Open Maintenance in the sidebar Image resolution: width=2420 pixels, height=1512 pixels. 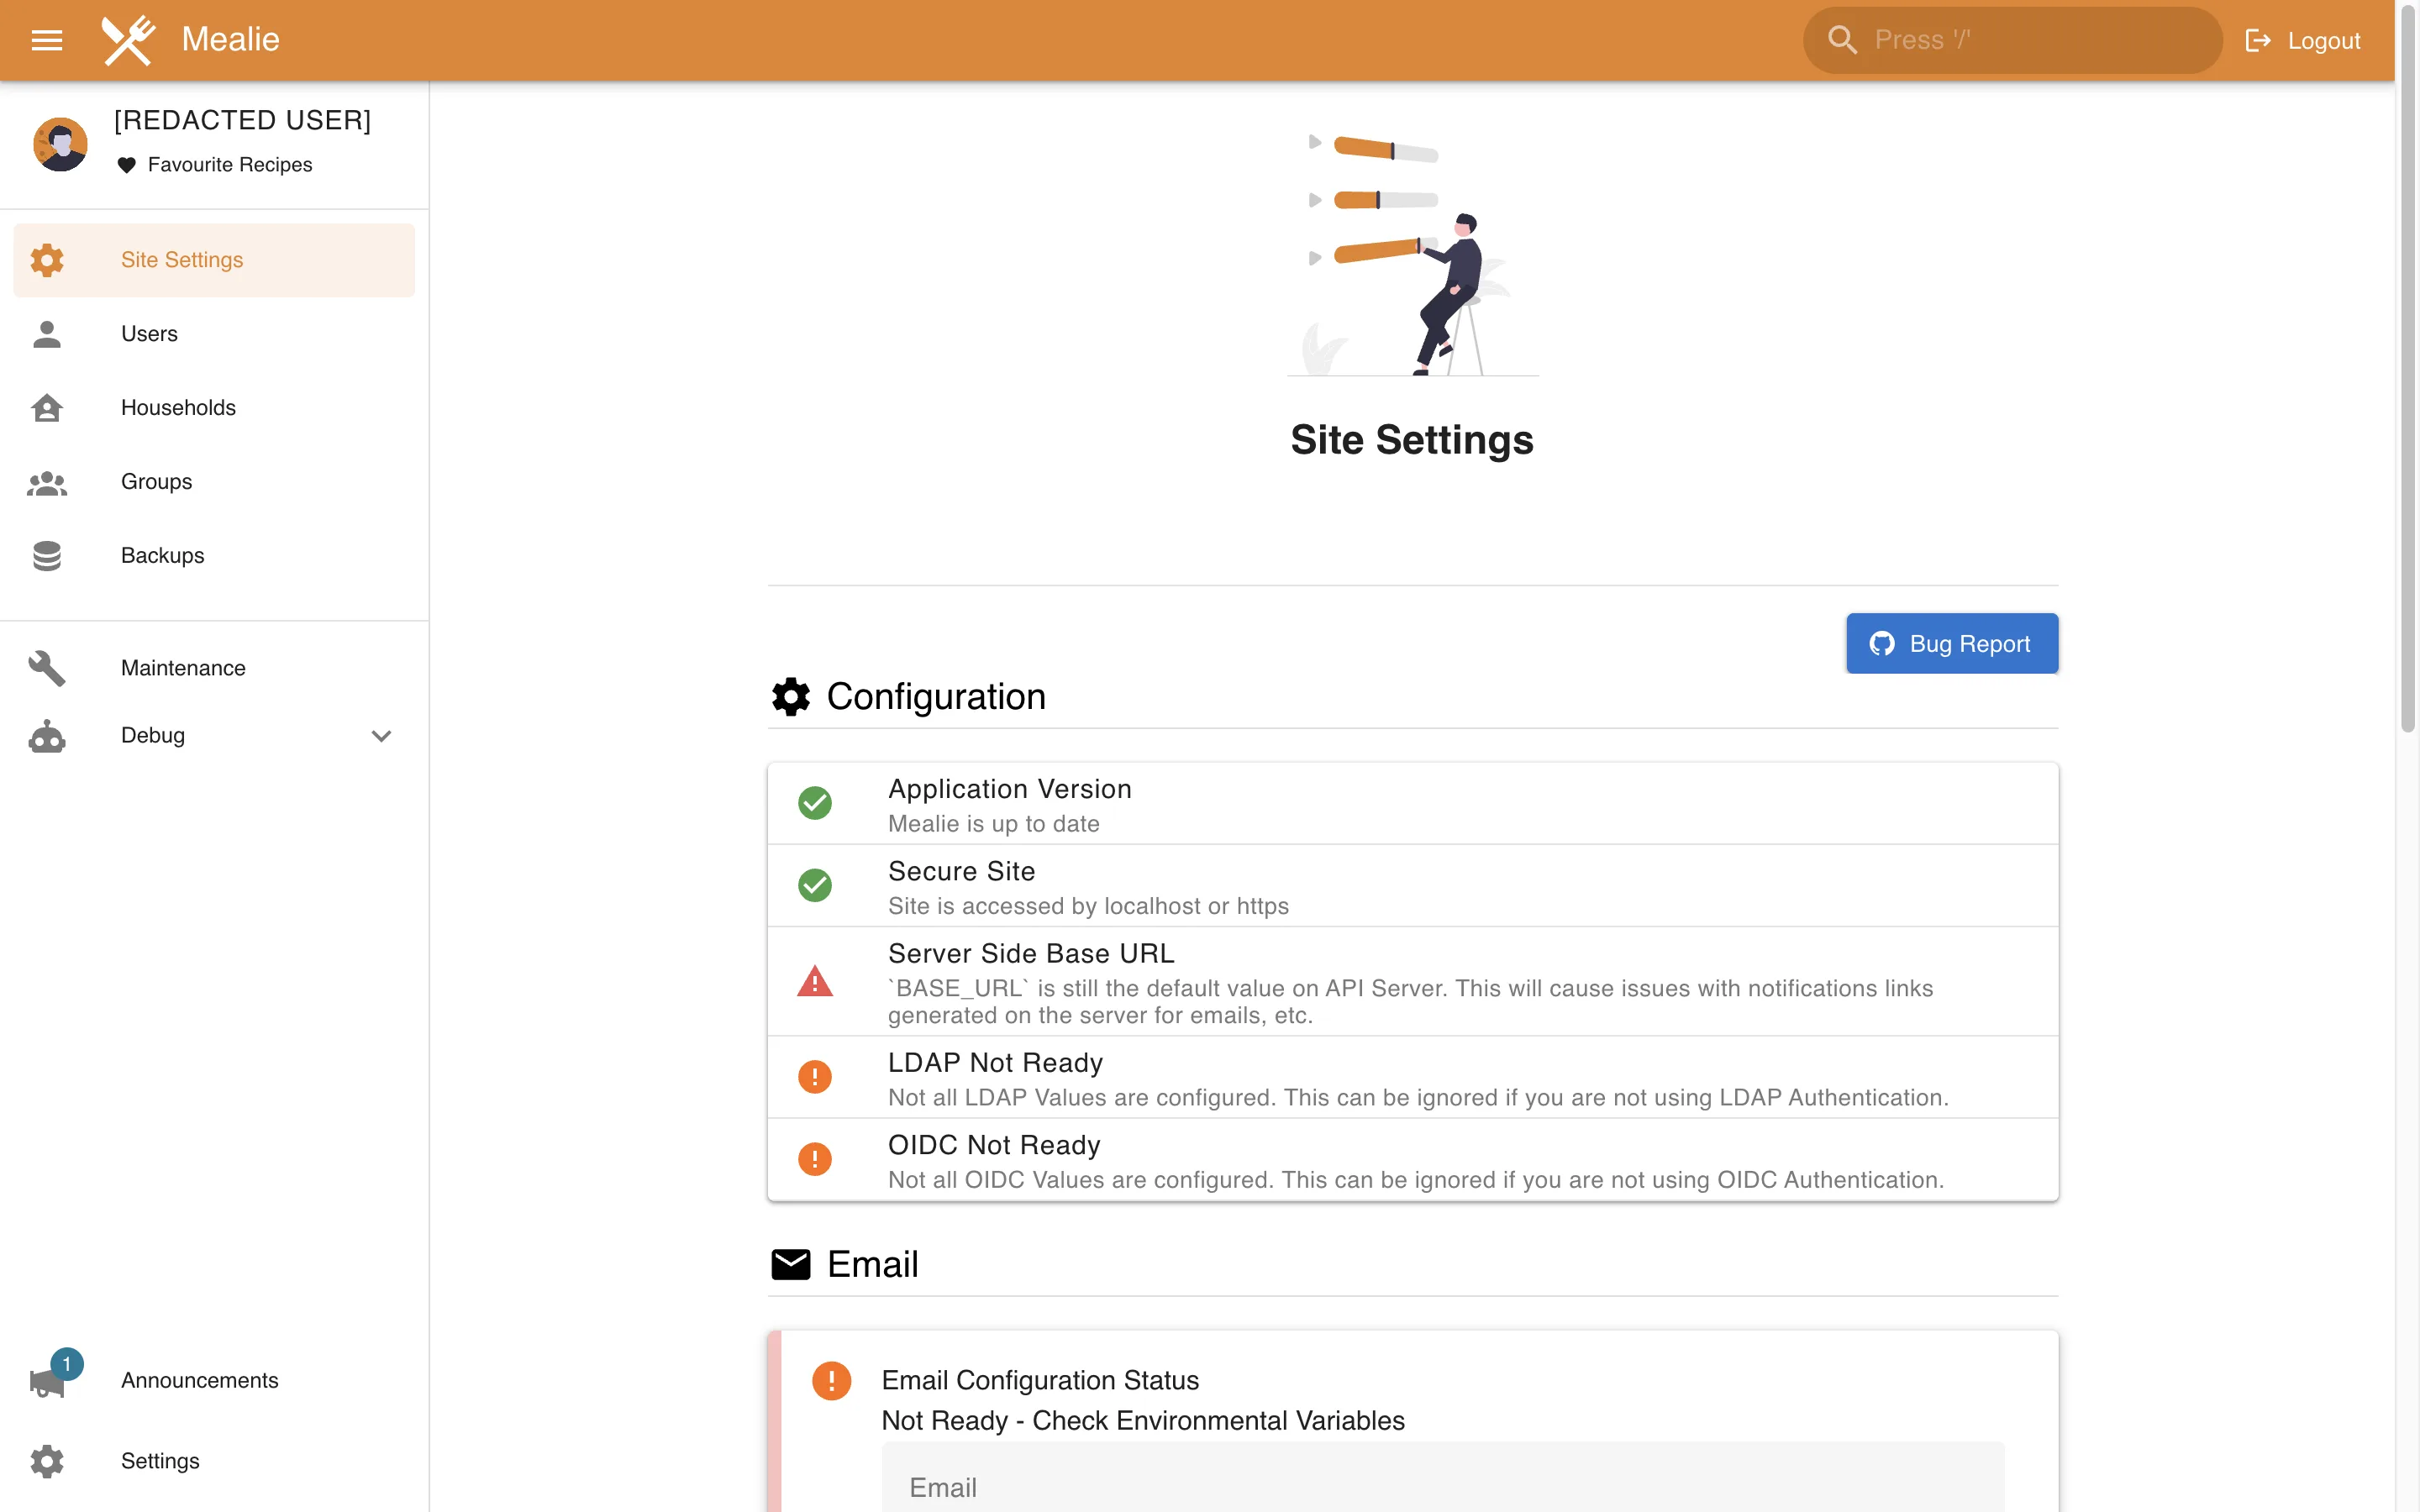pyautogui.click(x=214, y=668)
